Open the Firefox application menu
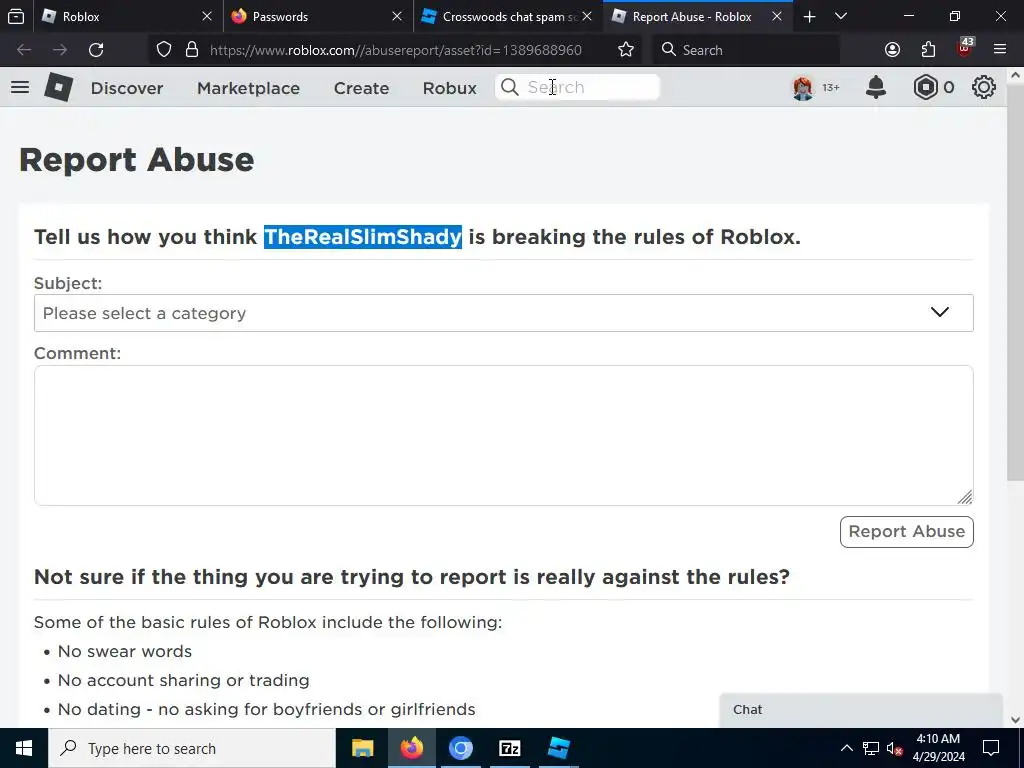The width and height of the screenshot is (1024, 768). [1000, 50]
